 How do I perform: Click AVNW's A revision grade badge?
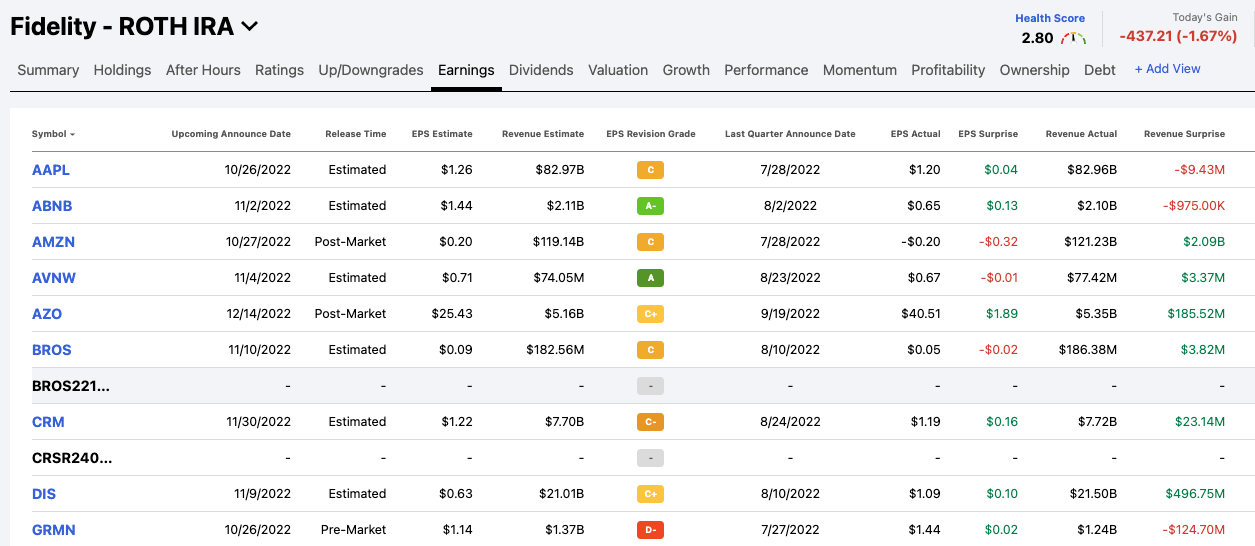pyautogui.click(x=650, y=278)
